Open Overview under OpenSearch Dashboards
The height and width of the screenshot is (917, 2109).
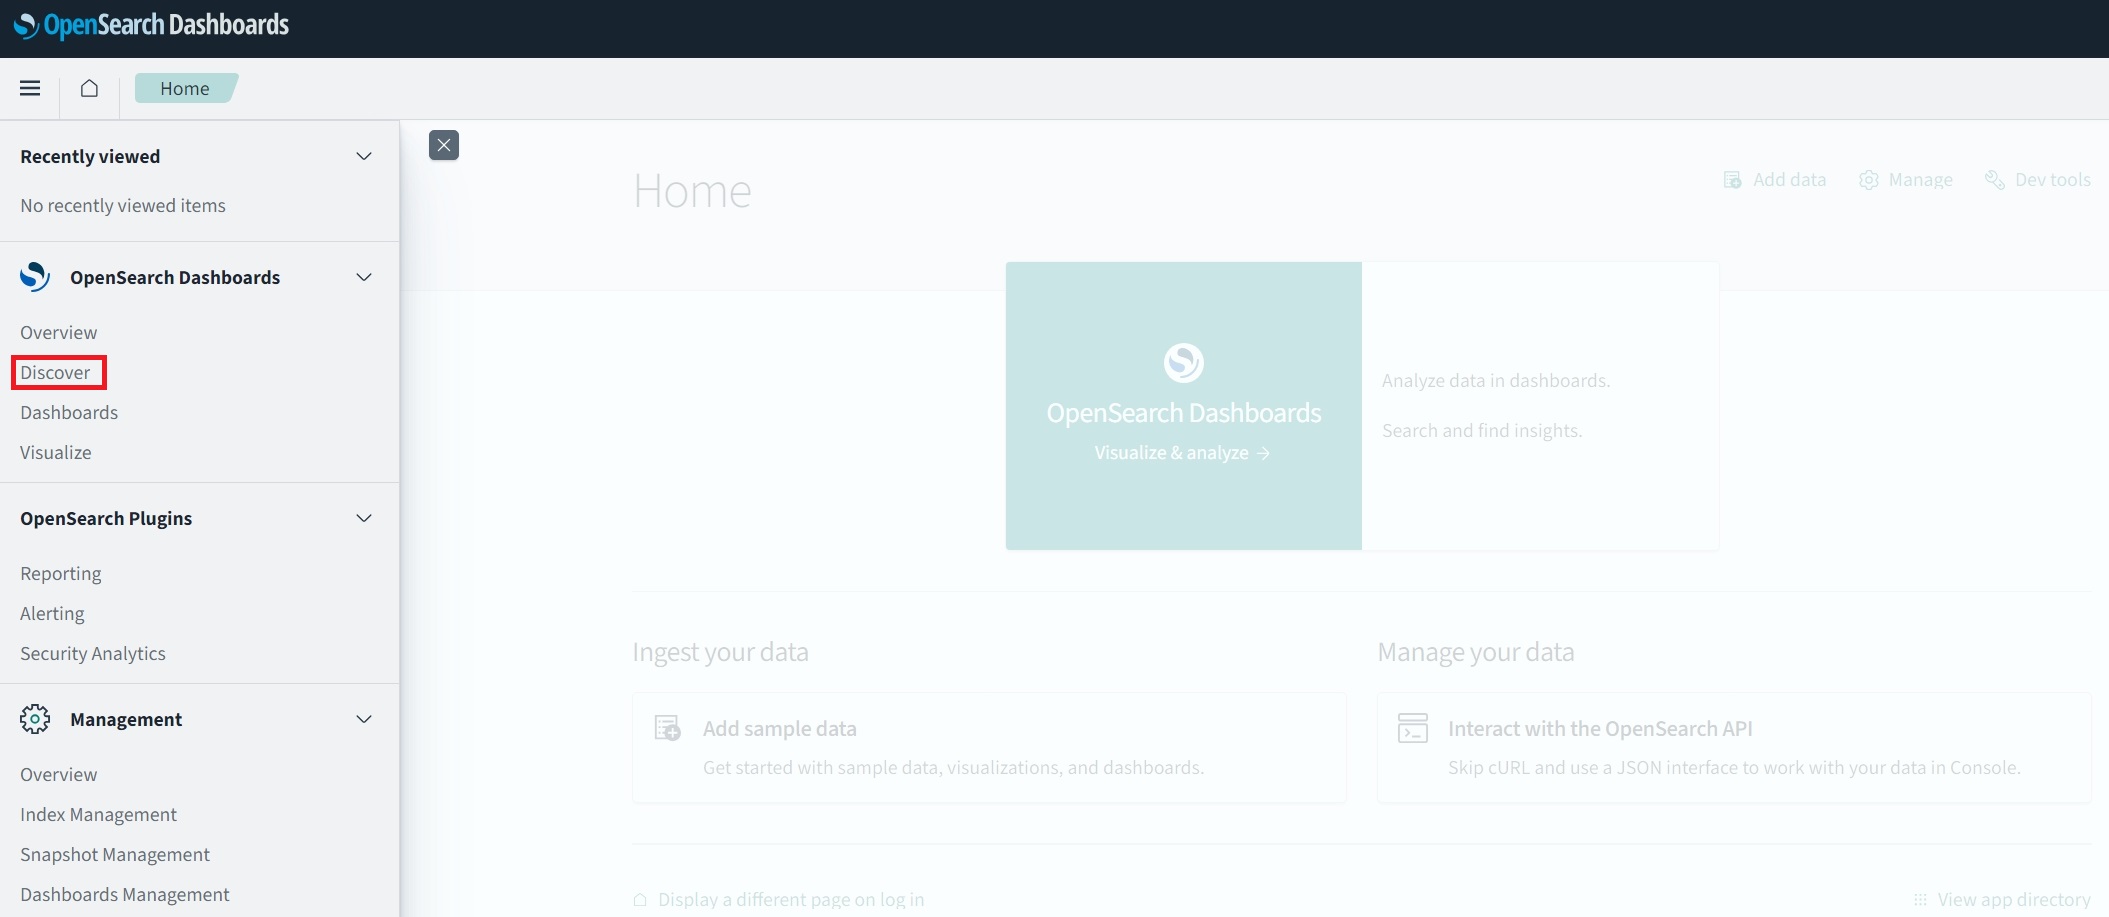click(x=59, y=332)
